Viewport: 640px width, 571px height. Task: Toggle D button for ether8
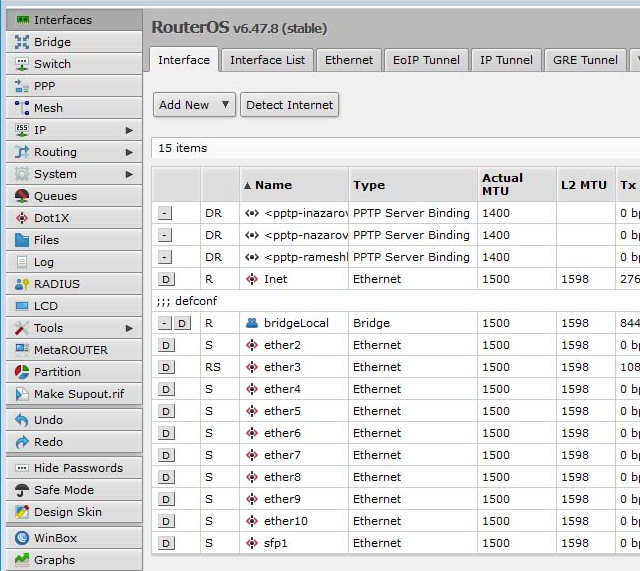(166, 478)
